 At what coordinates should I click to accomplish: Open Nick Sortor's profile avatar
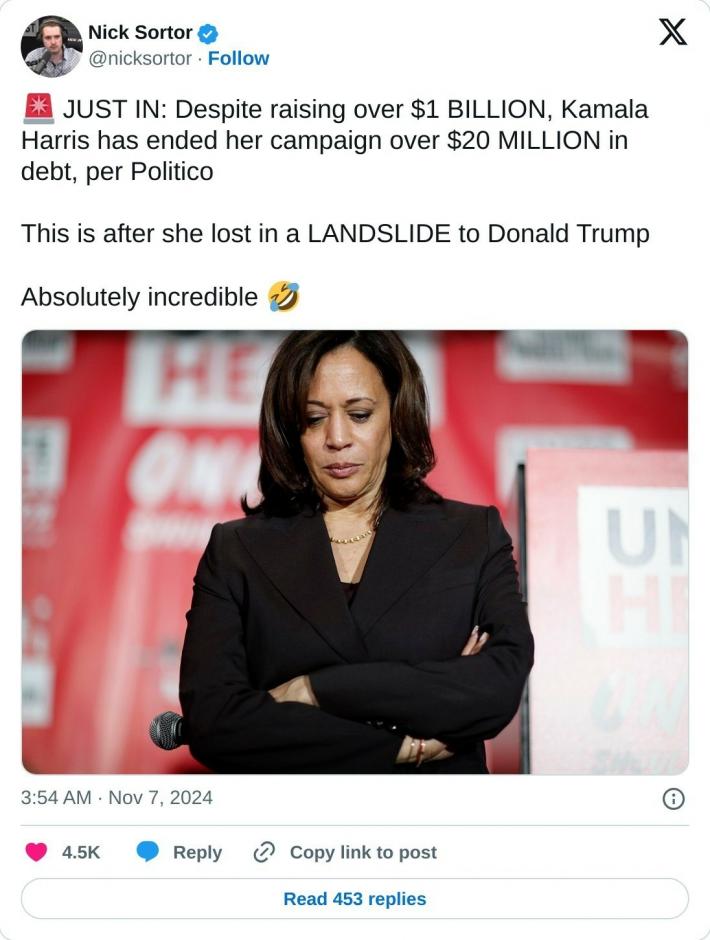coord(51,46)
